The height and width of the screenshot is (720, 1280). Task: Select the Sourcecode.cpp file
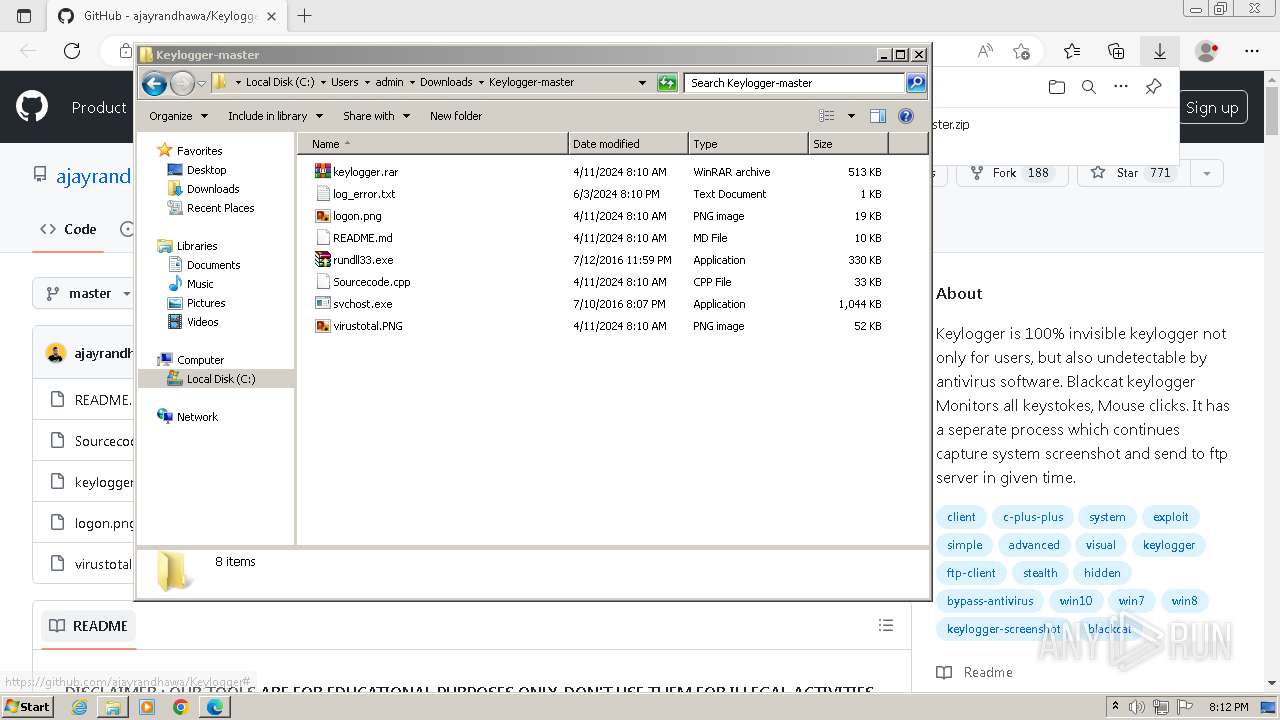pos(371,282)
